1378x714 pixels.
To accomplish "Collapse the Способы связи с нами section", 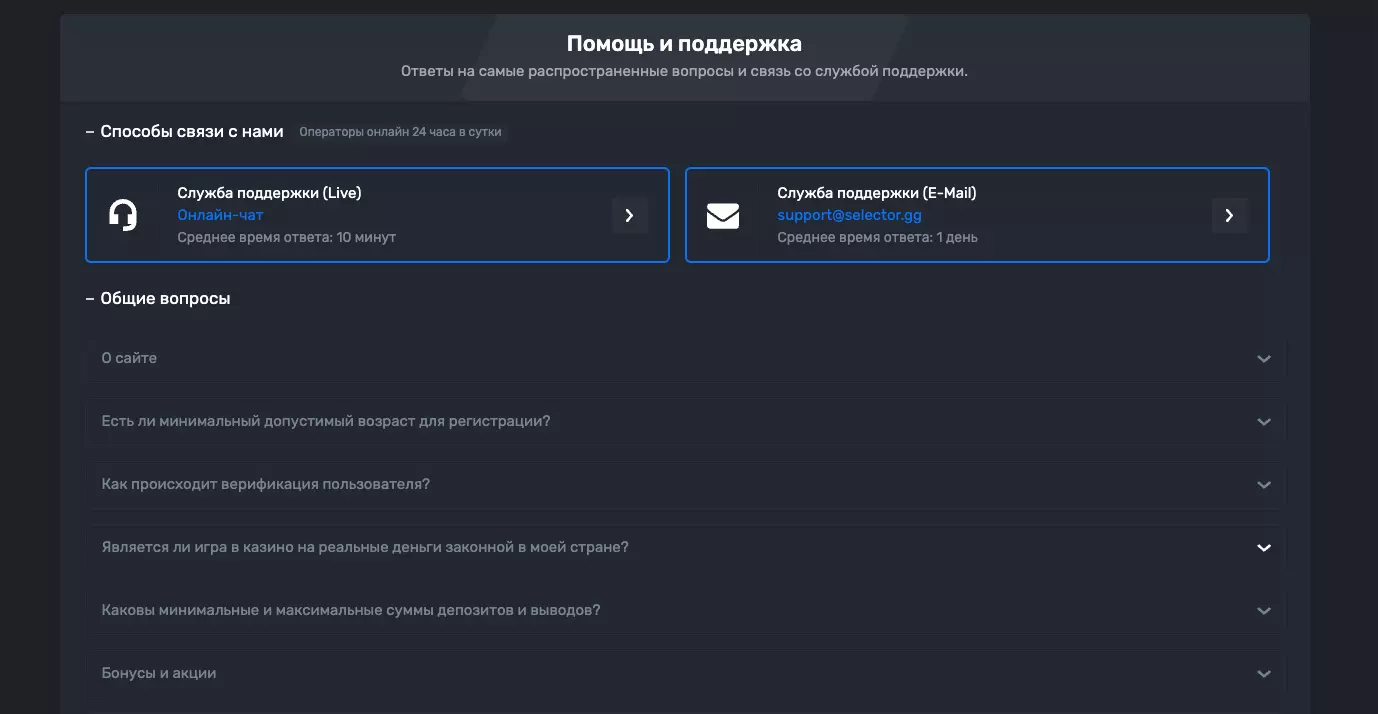I will click(x=88, y=130).
